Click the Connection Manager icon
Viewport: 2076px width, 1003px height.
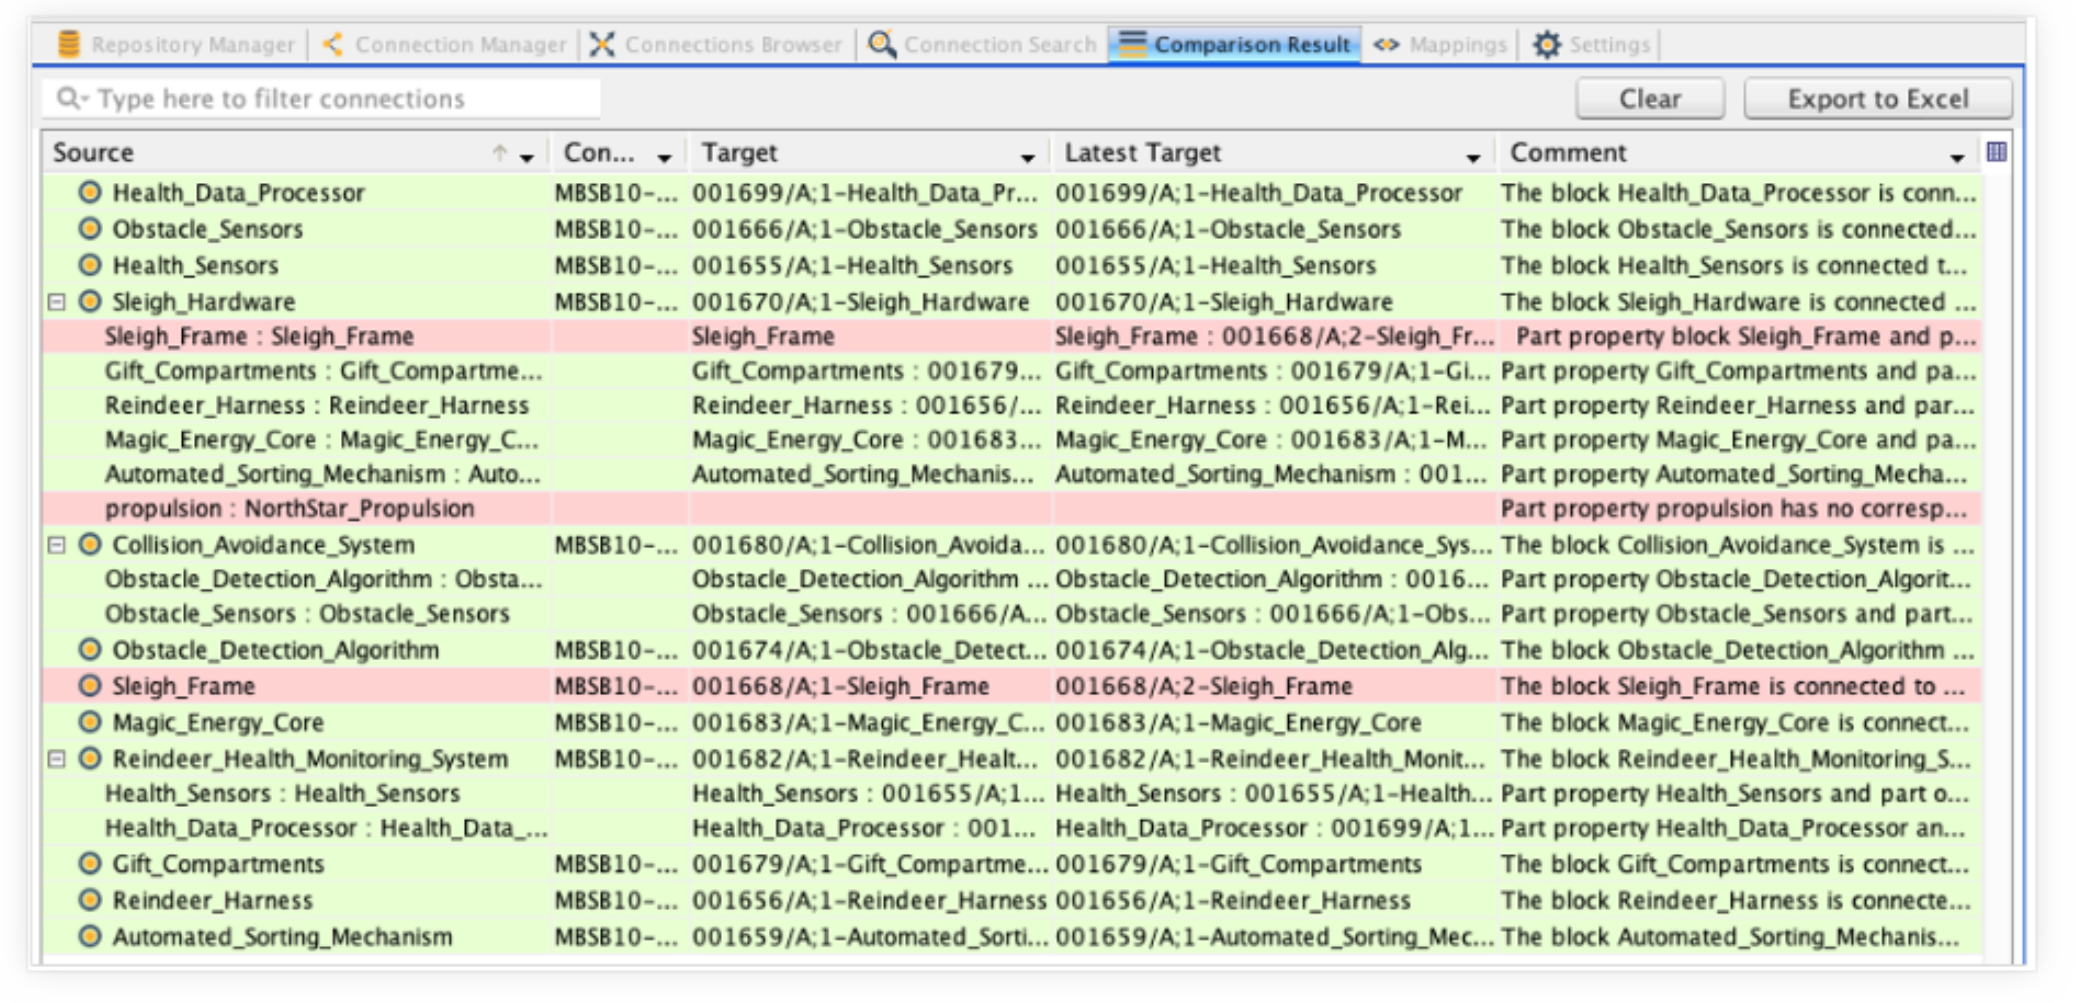pyautogui.click(x=333, y=44)
